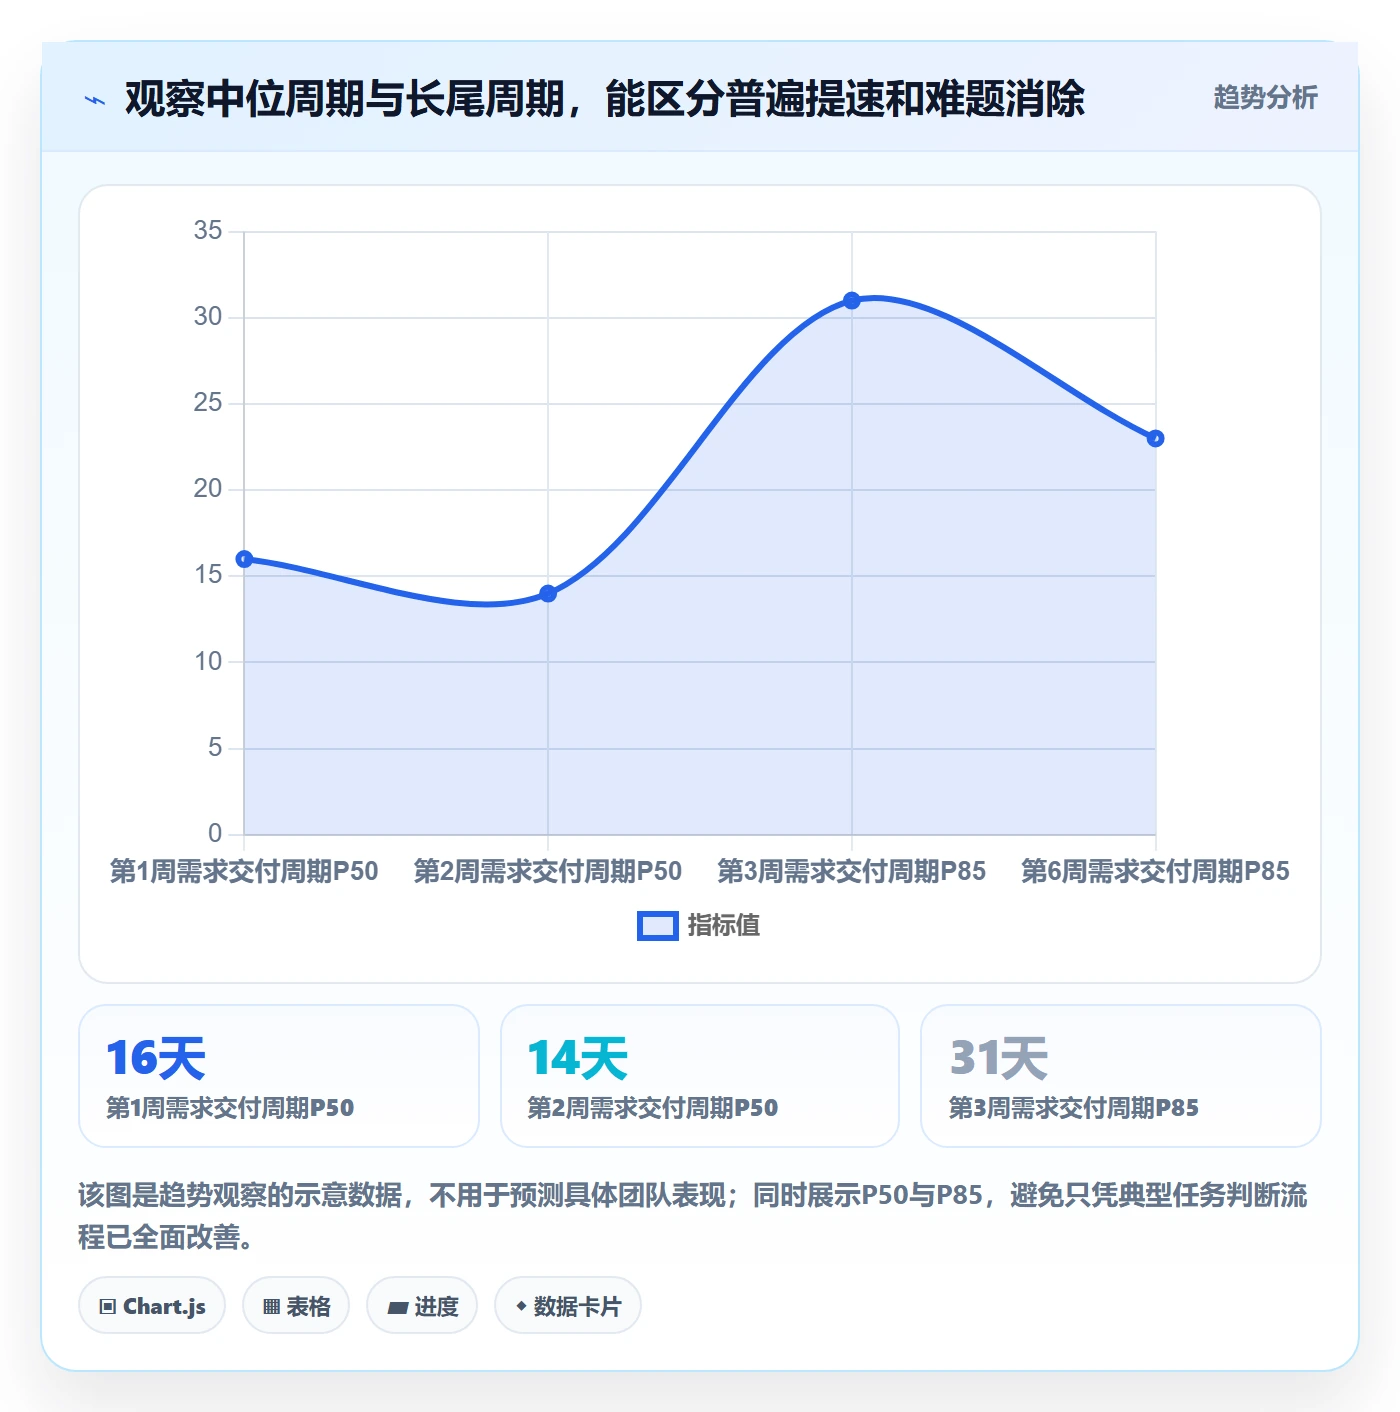This screenshot has width=1400, height=1412.
Task: Click the y-axis value 35
Action: pyautogui.click(x=208, y=231)
